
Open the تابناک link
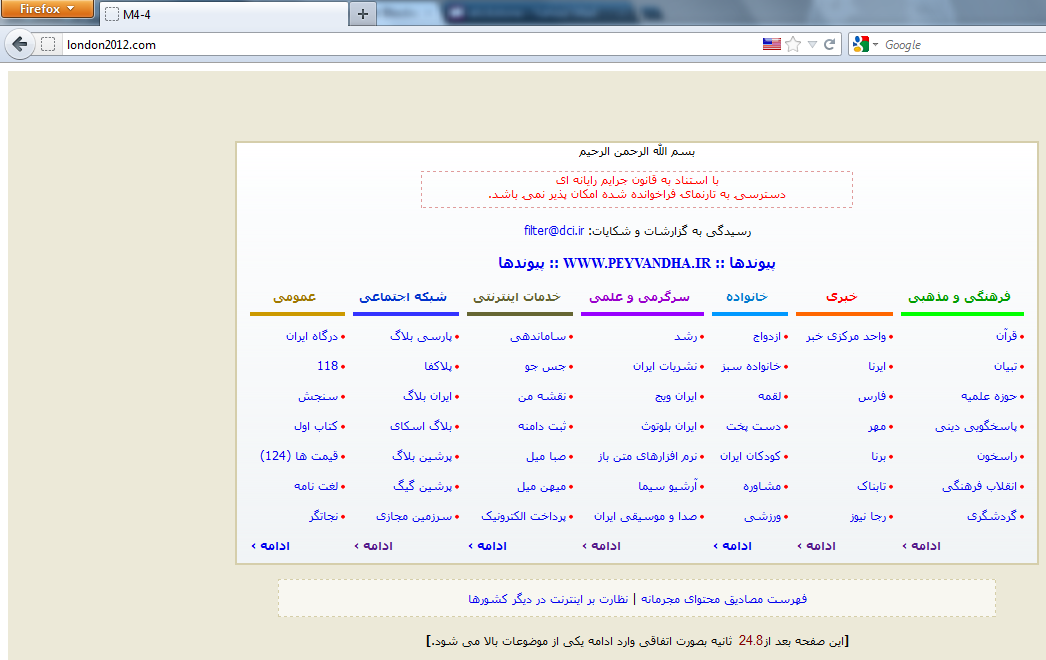[872, 486]
